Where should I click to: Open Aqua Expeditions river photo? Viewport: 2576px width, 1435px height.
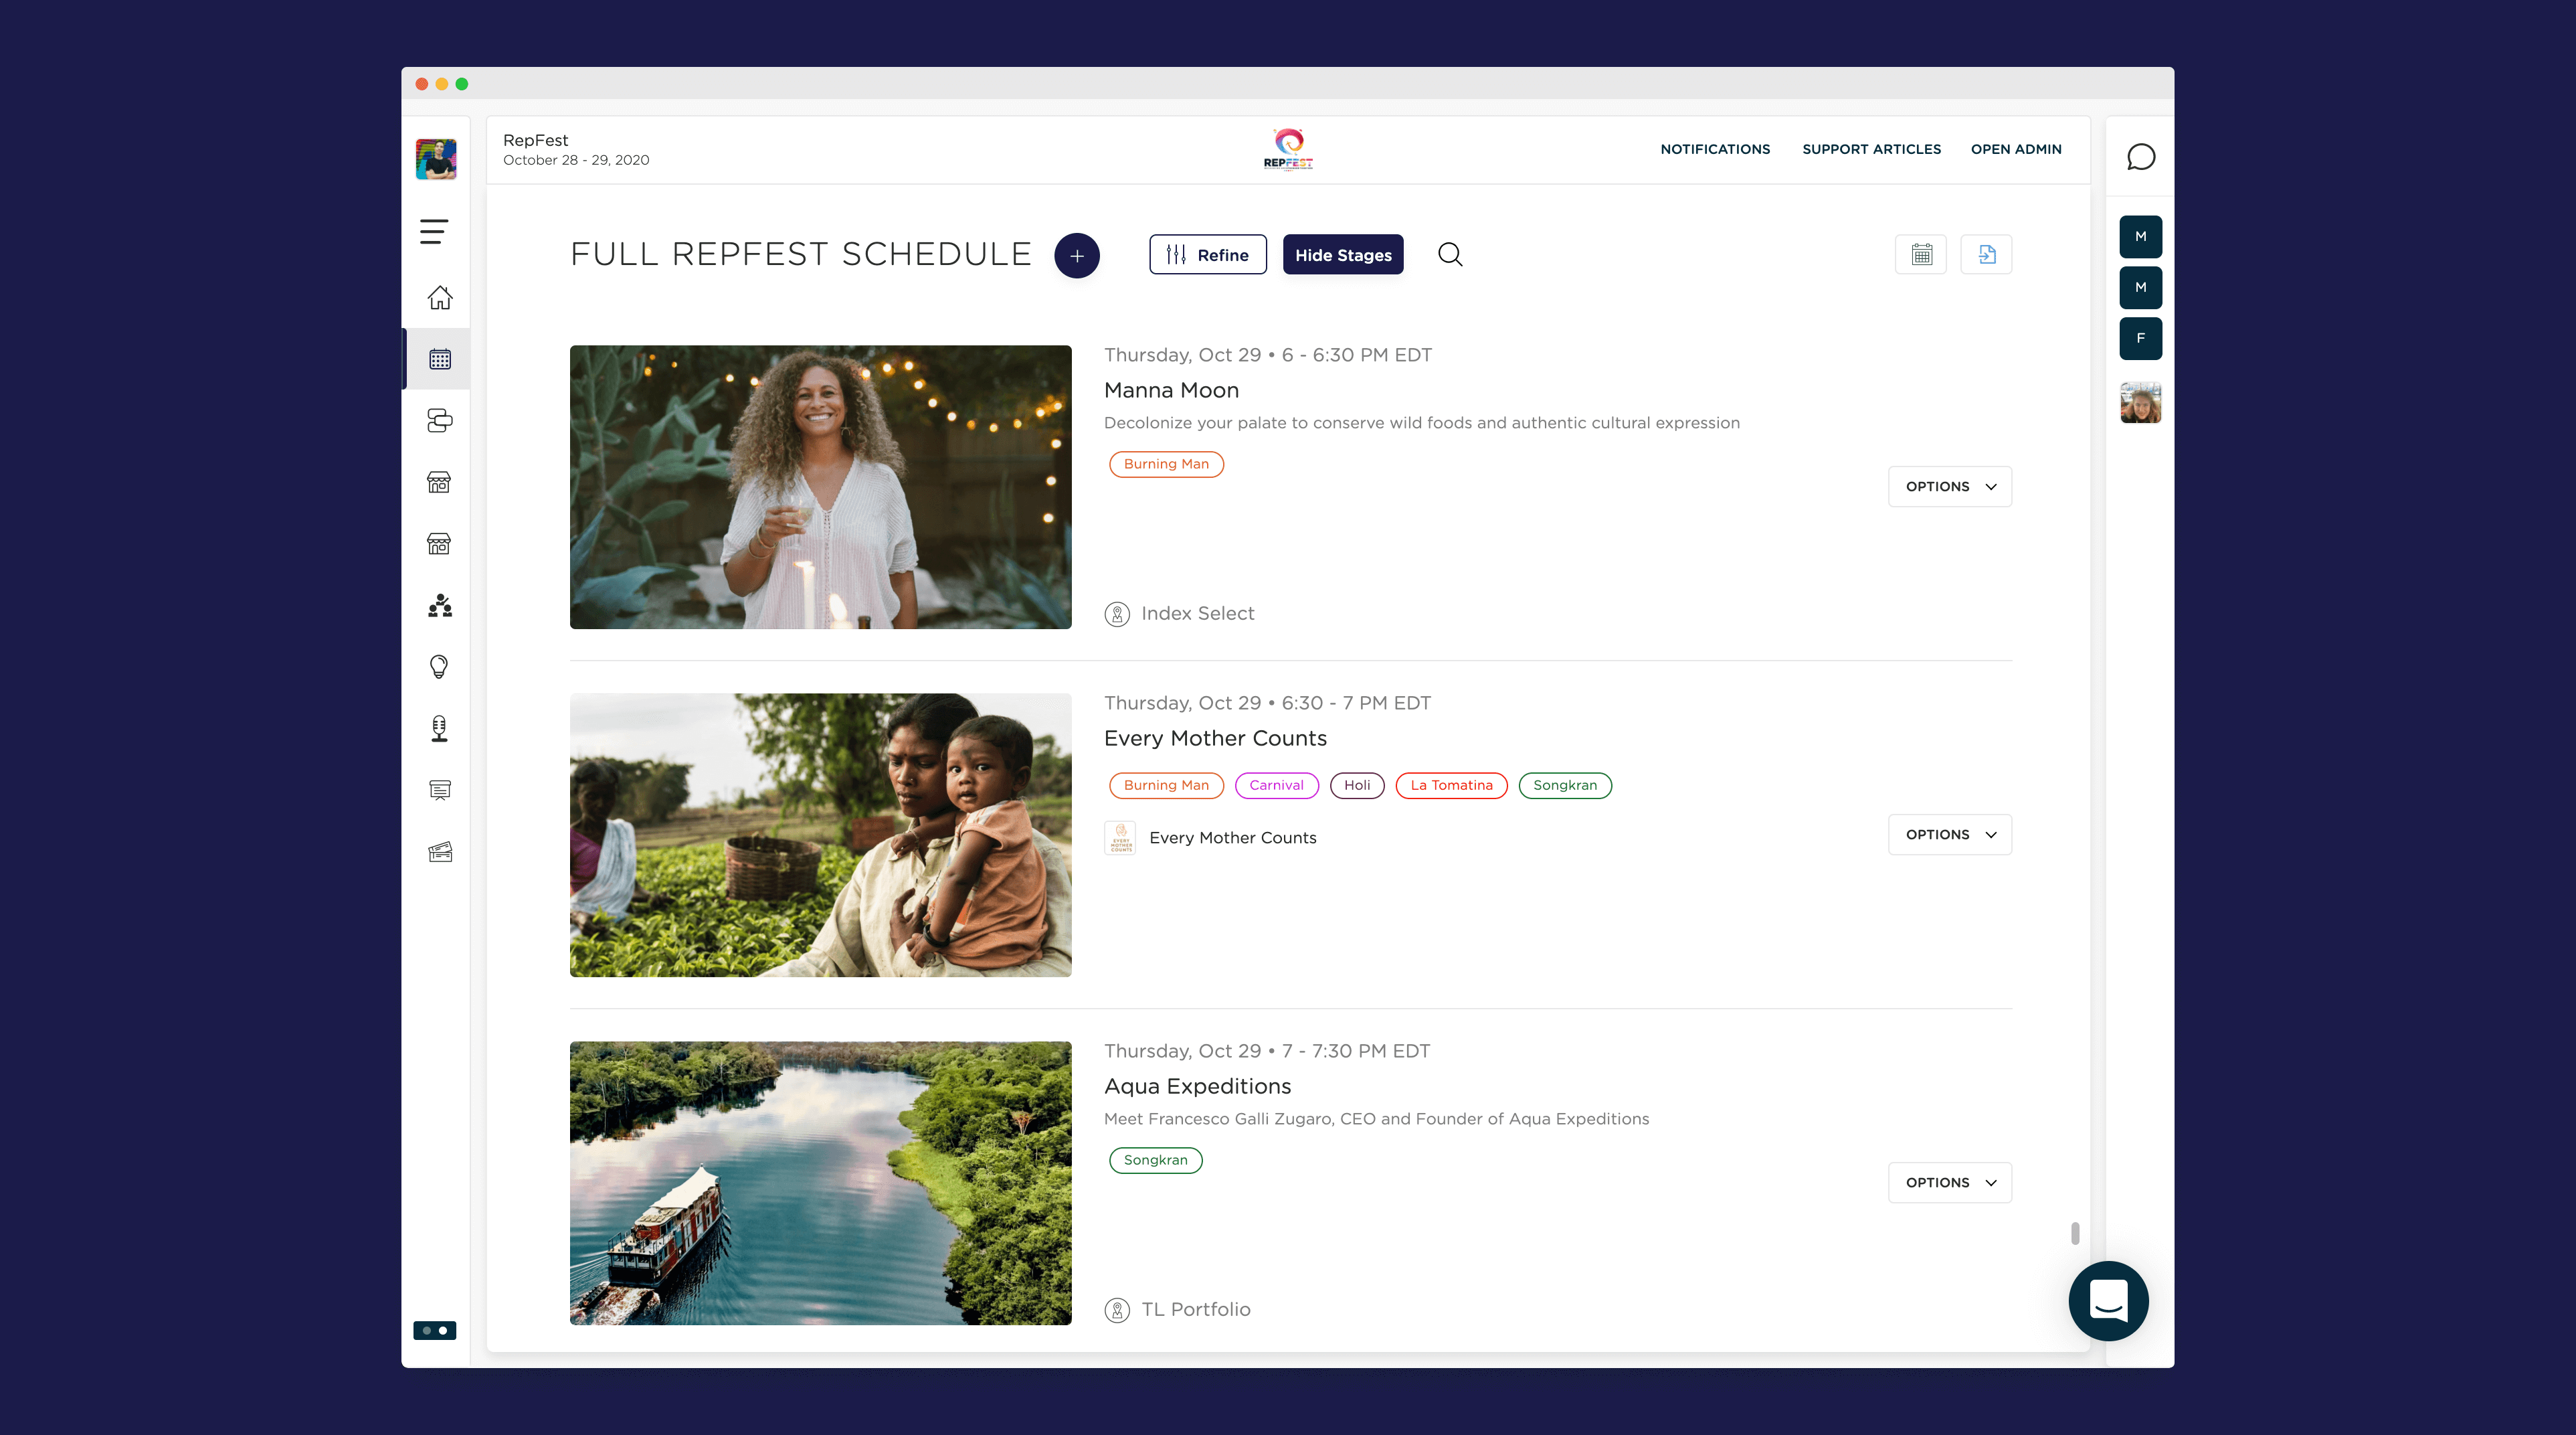tap(820, 1183)
